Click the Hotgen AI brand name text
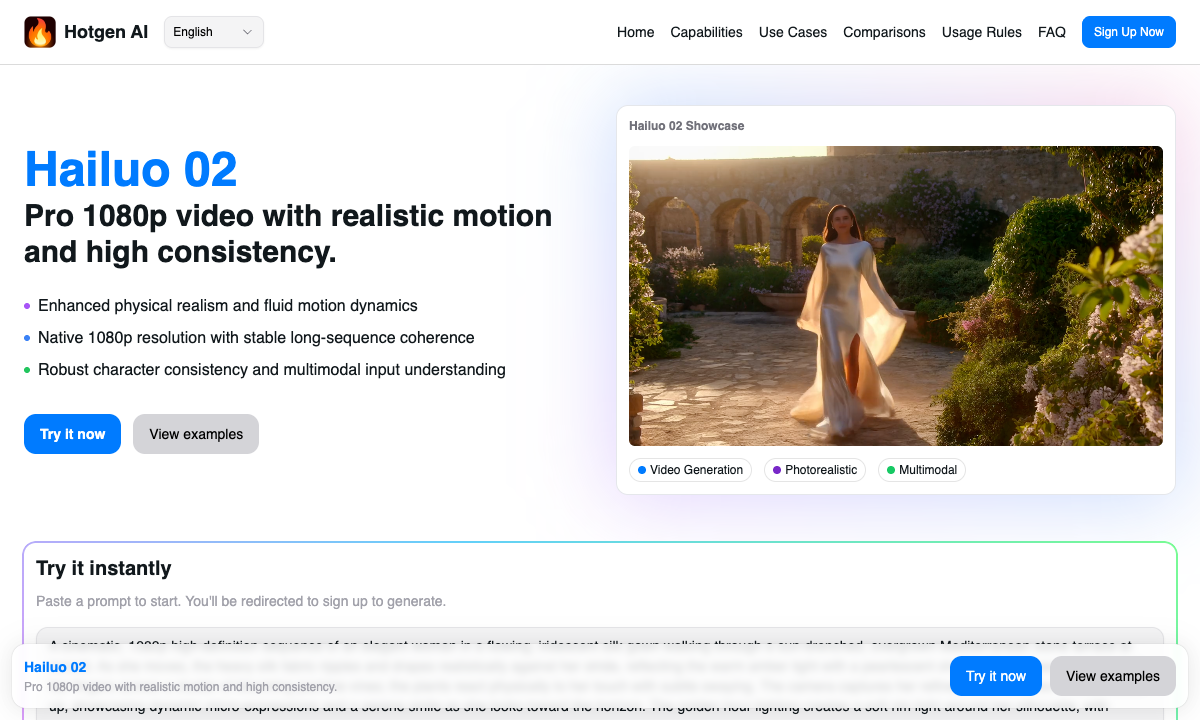 [x=106, y=32]
